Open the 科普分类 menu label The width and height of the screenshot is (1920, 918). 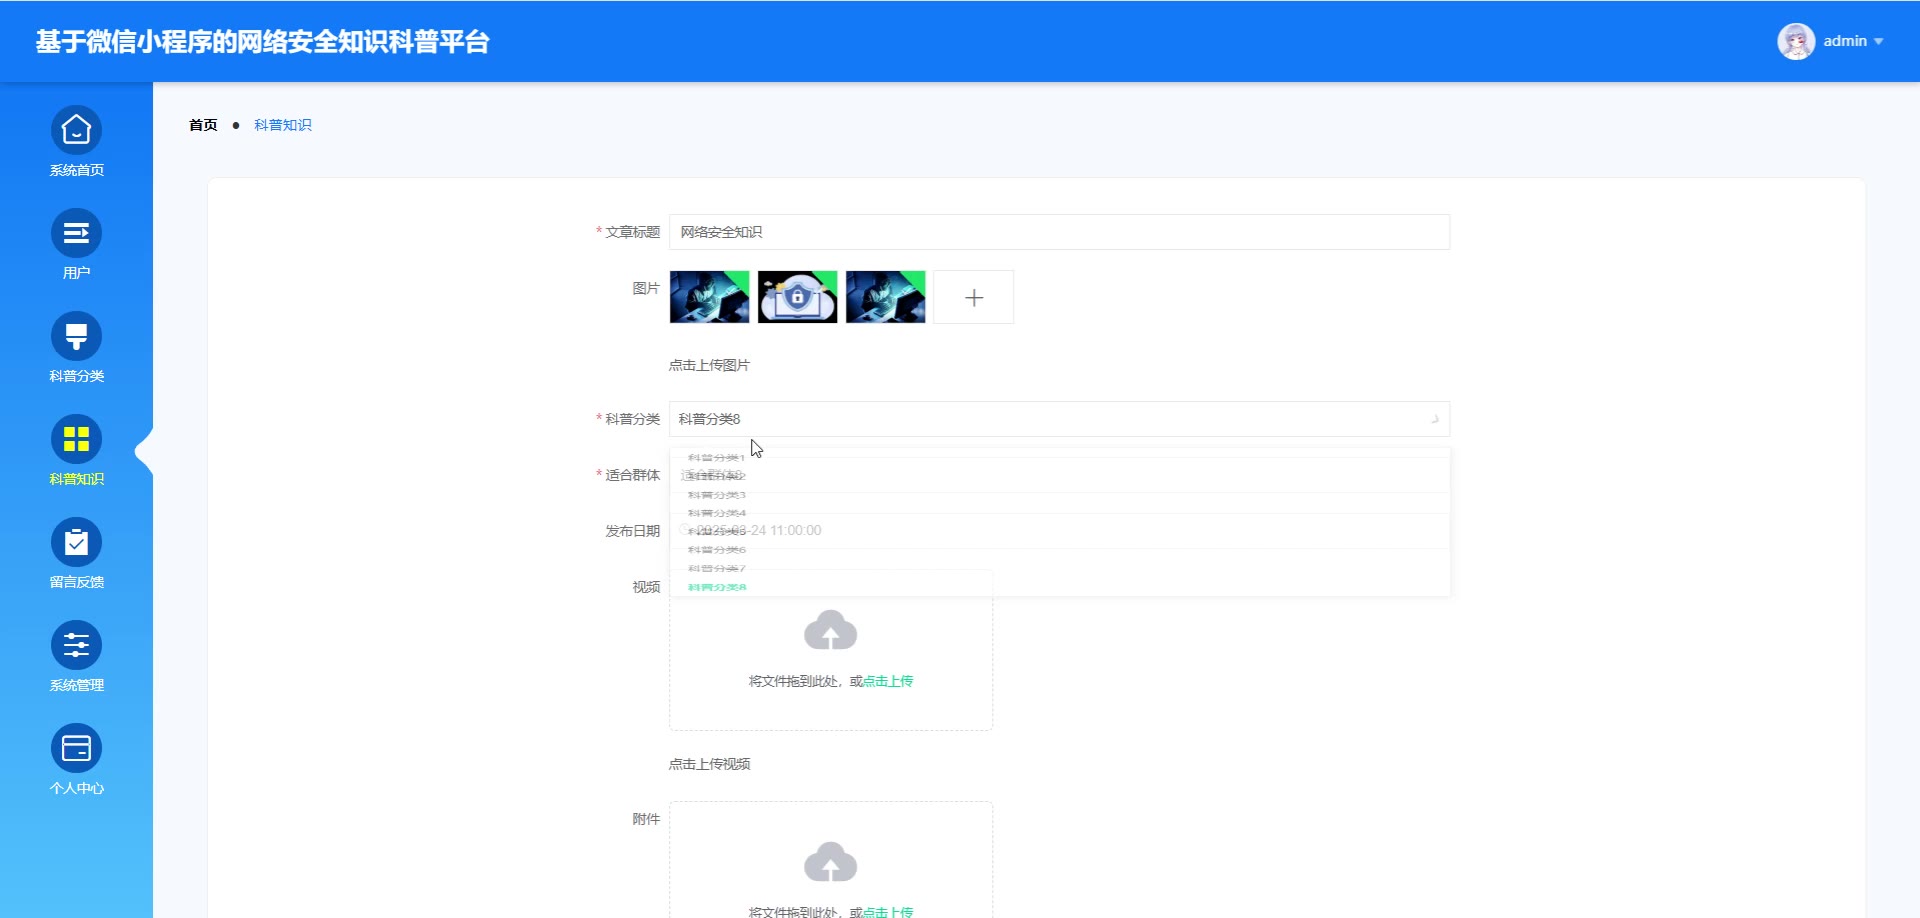point(77,376)
